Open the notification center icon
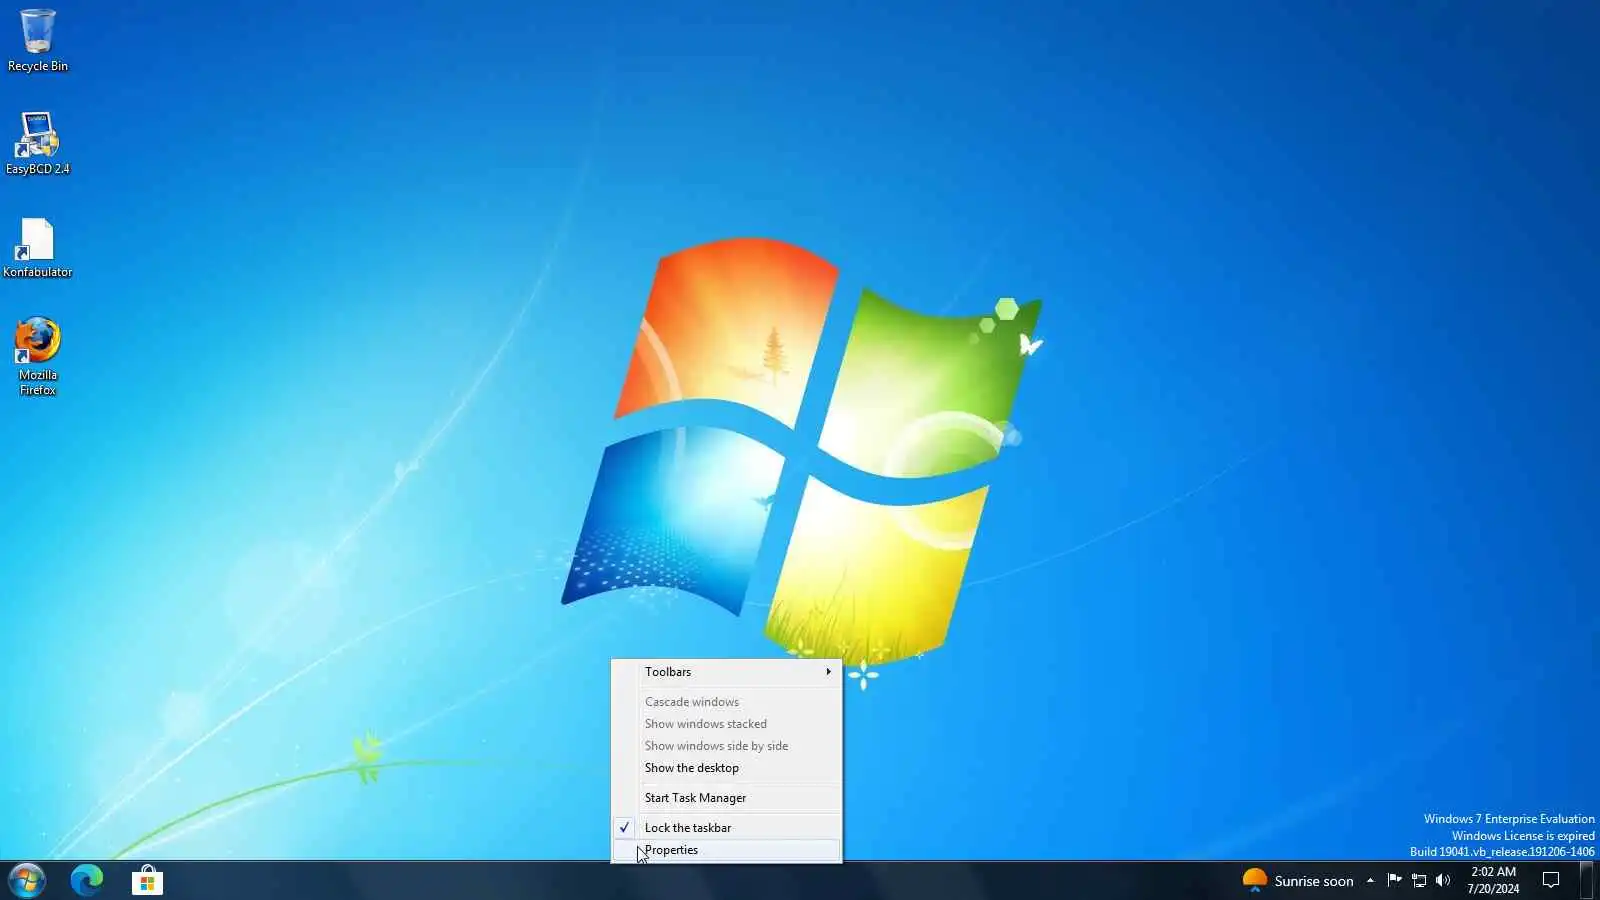The width and height of the screenshot is (1600, 900). pyautogui.click(x=1551, y=880)
